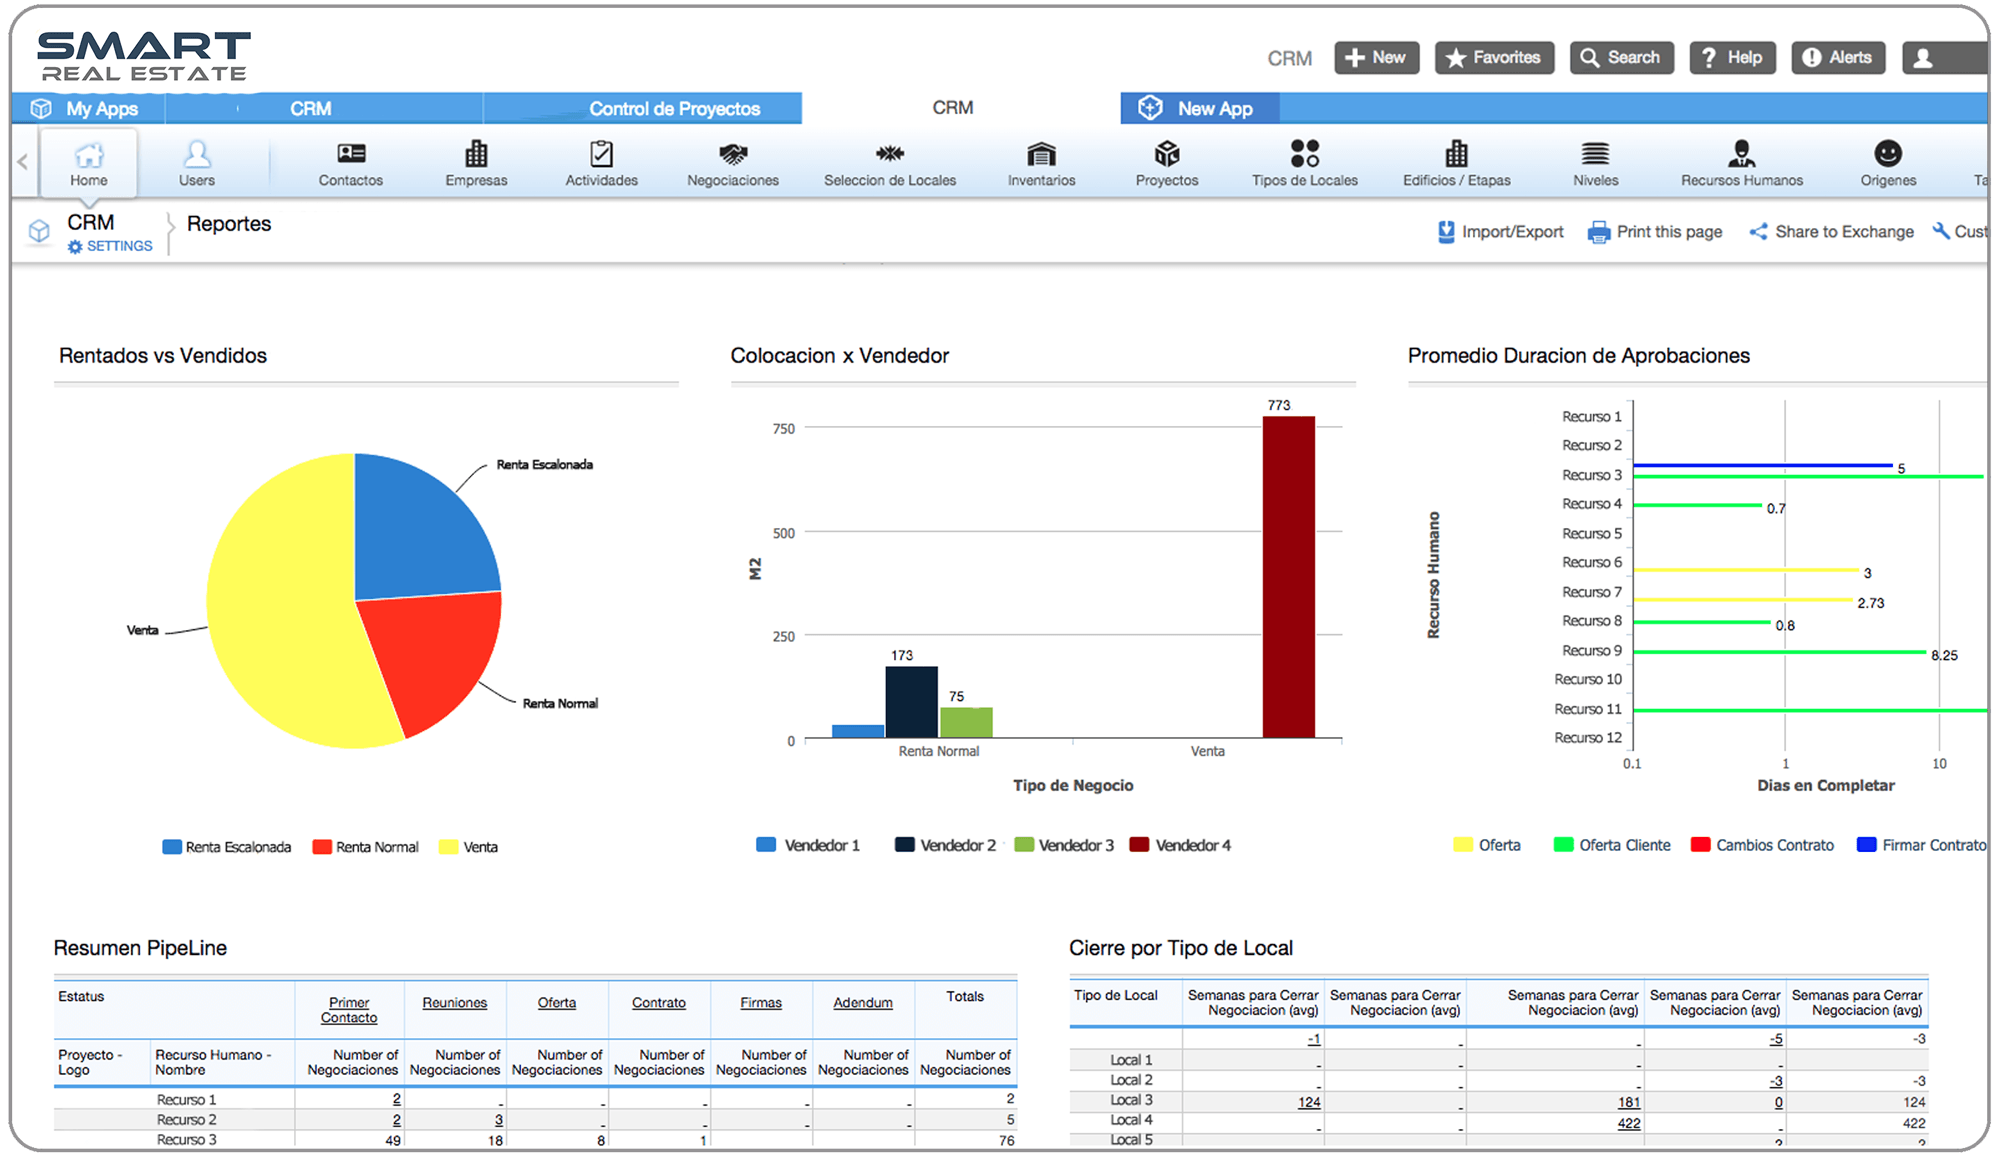Open Empresas module
2000x1158 pixels.
pos(476,163)
